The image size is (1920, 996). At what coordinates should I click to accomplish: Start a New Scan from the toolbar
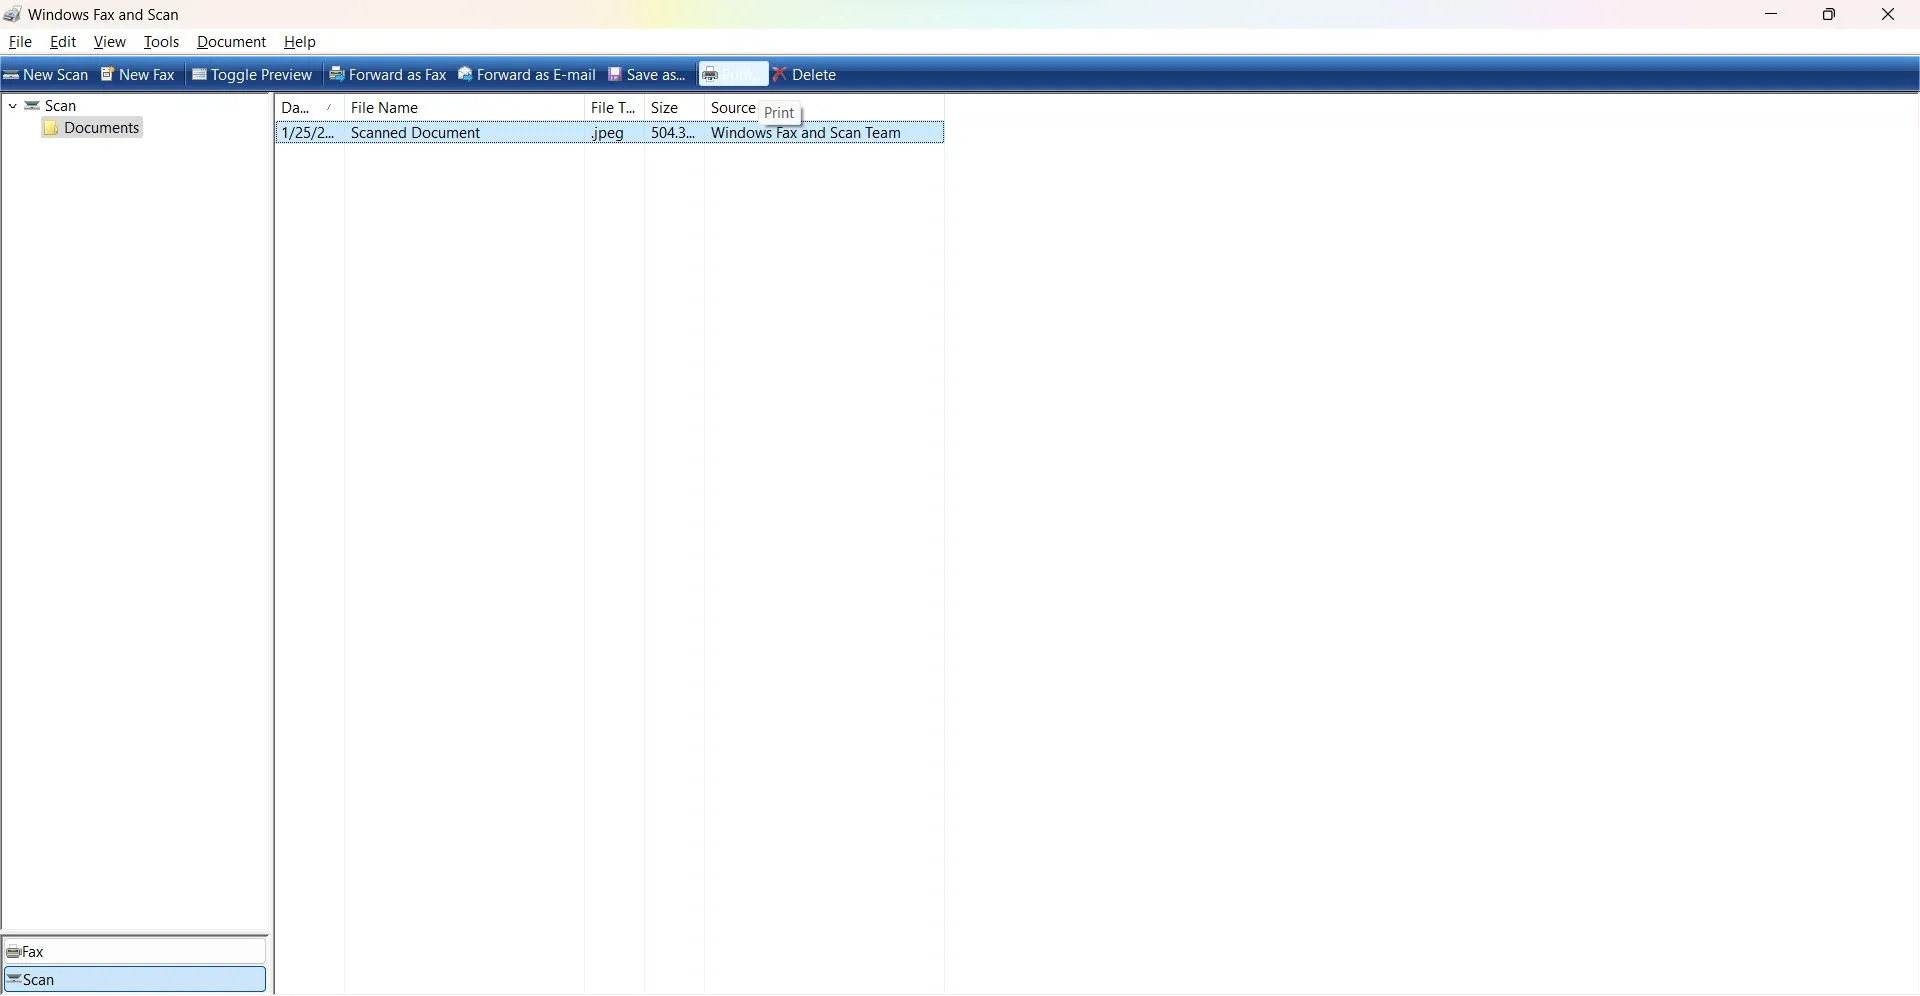click(46, 75)
